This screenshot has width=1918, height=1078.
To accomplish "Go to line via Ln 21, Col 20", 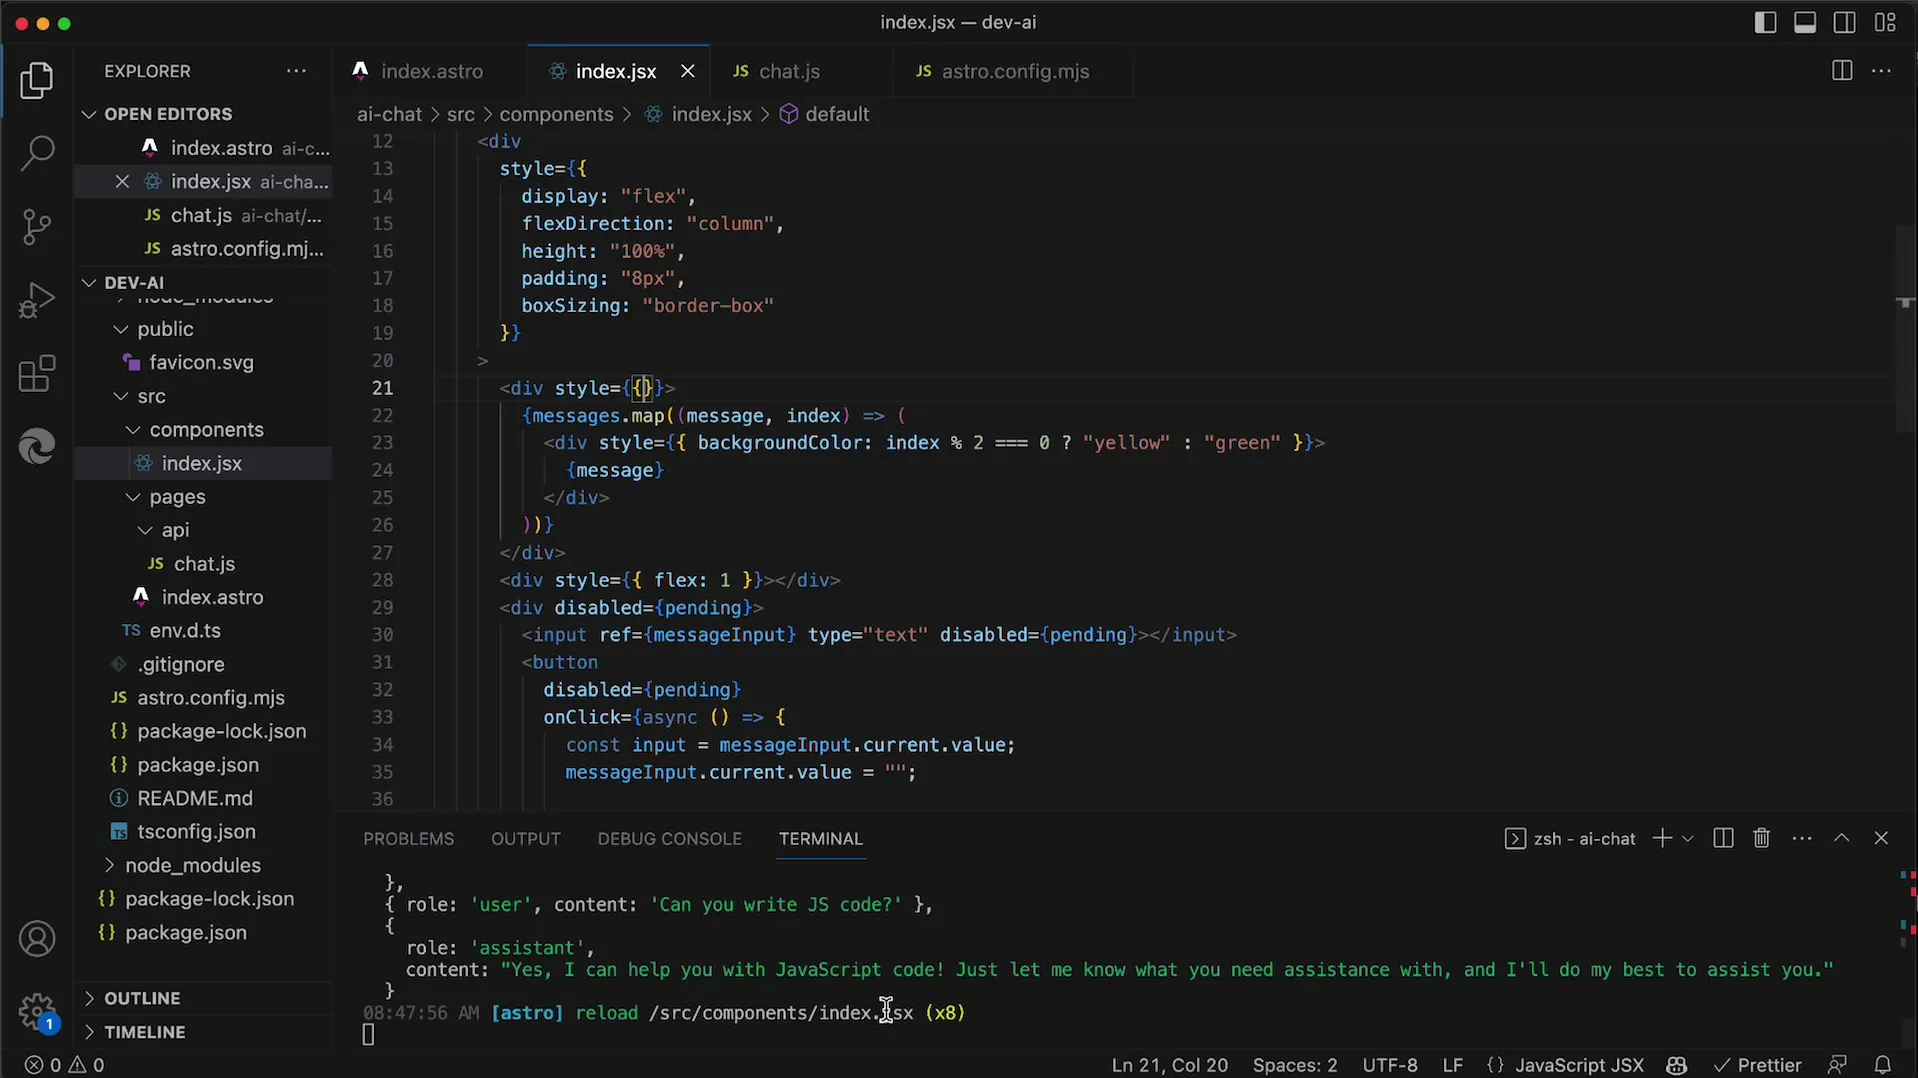I will [1169, 1065].
